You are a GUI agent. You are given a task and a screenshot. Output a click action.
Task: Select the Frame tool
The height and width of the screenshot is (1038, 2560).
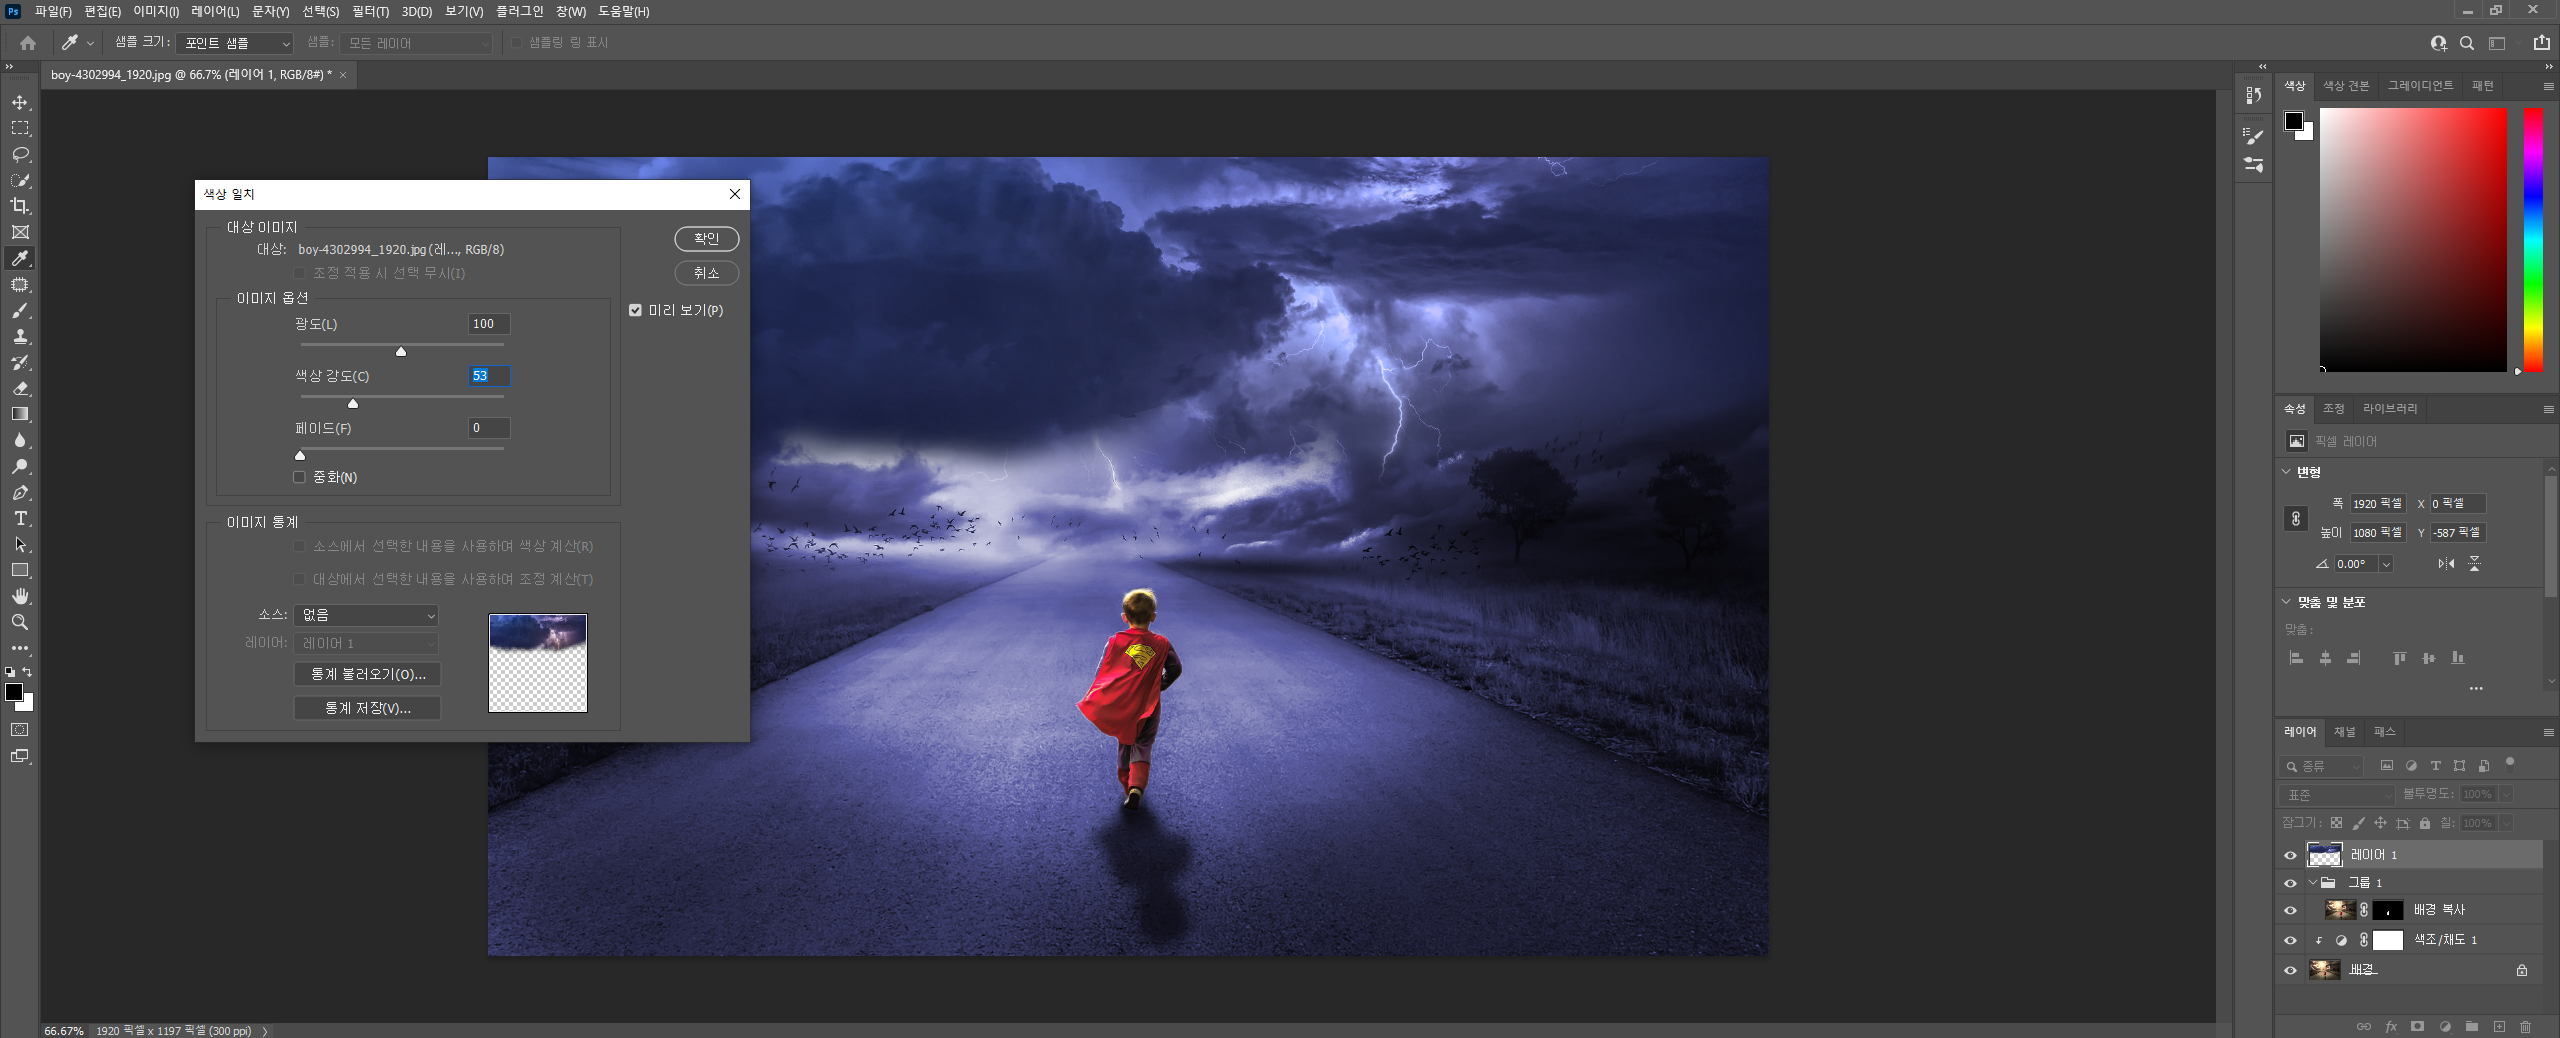(x=20, y=232)
